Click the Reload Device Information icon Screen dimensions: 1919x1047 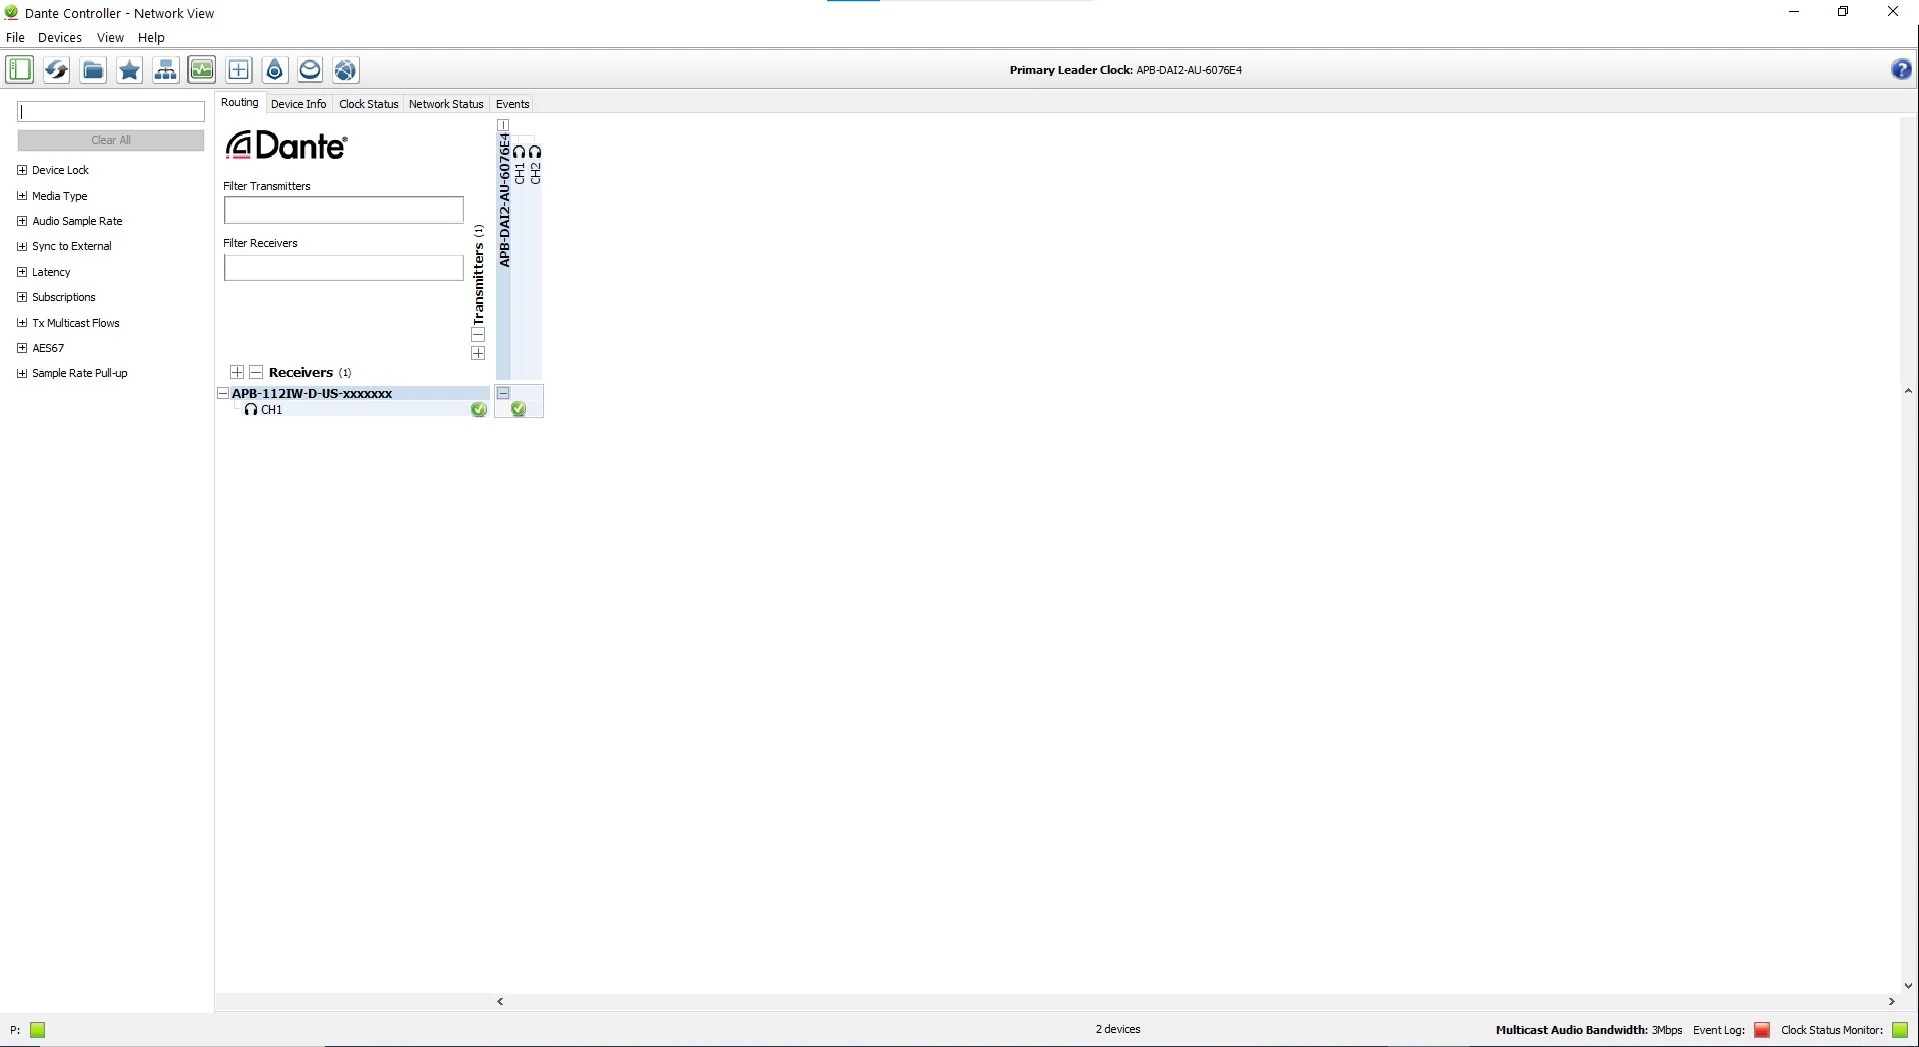[57, 70]
